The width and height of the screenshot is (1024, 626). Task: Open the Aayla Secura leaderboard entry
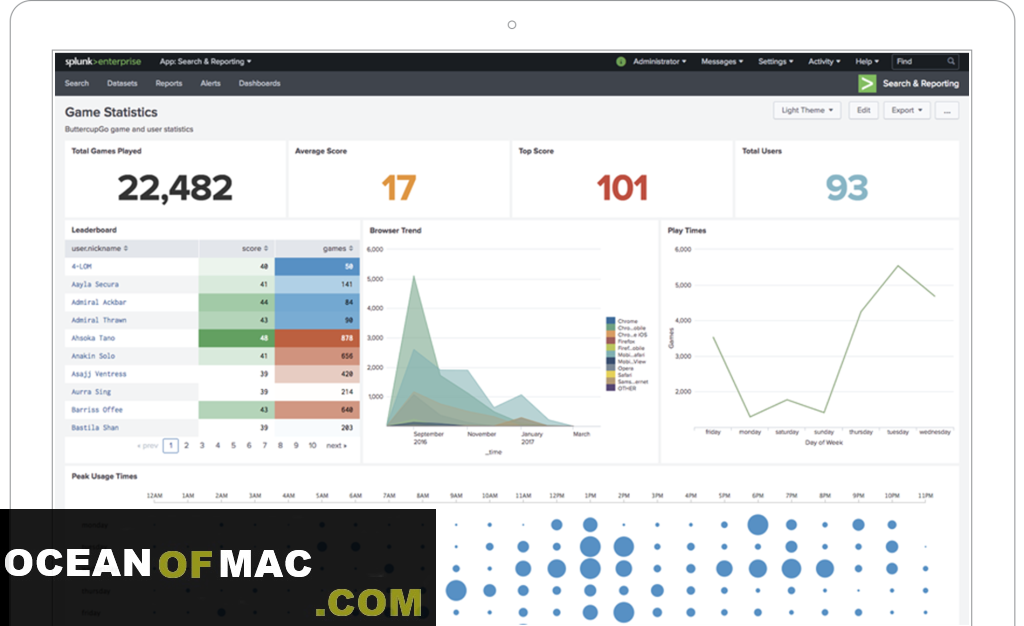pos(95,285)
